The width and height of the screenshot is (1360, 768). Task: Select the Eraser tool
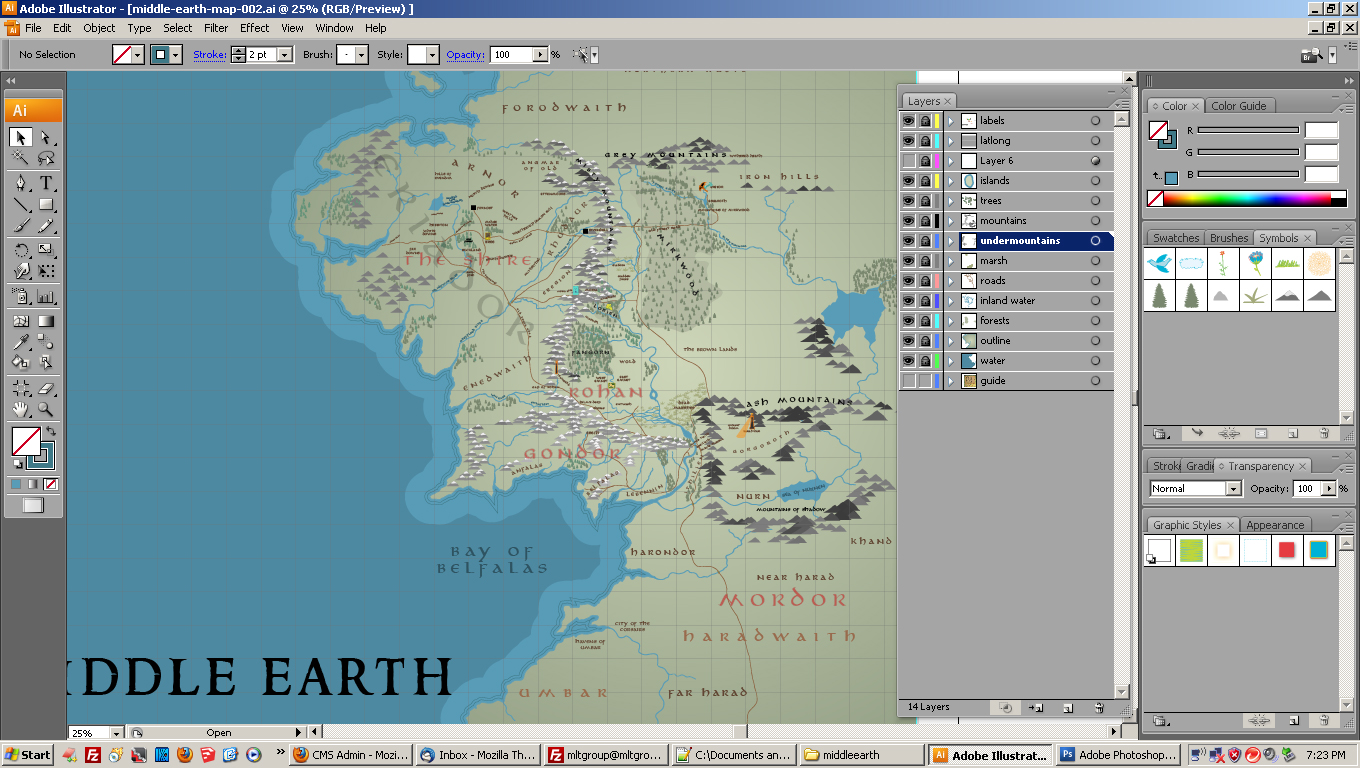(46, 388)
